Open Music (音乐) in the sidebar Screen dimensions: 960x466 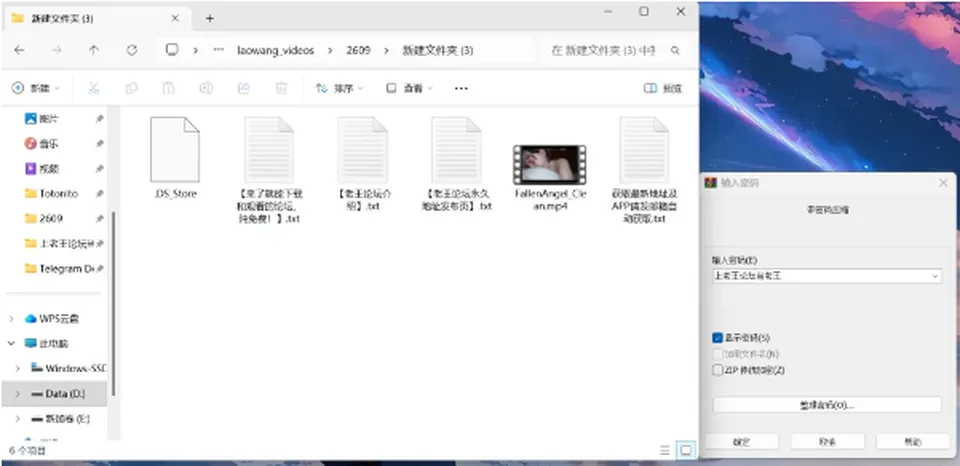(x=49, y=144)
